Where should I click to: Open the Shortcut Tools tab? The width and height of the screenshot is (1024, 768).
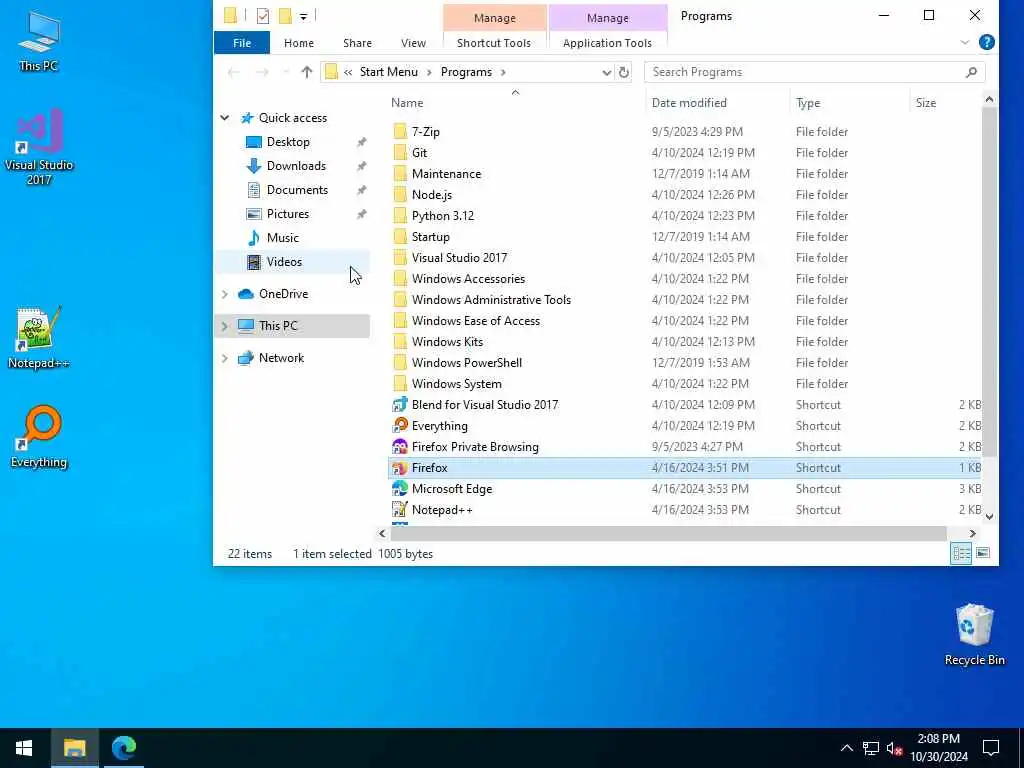coord(494,43)
